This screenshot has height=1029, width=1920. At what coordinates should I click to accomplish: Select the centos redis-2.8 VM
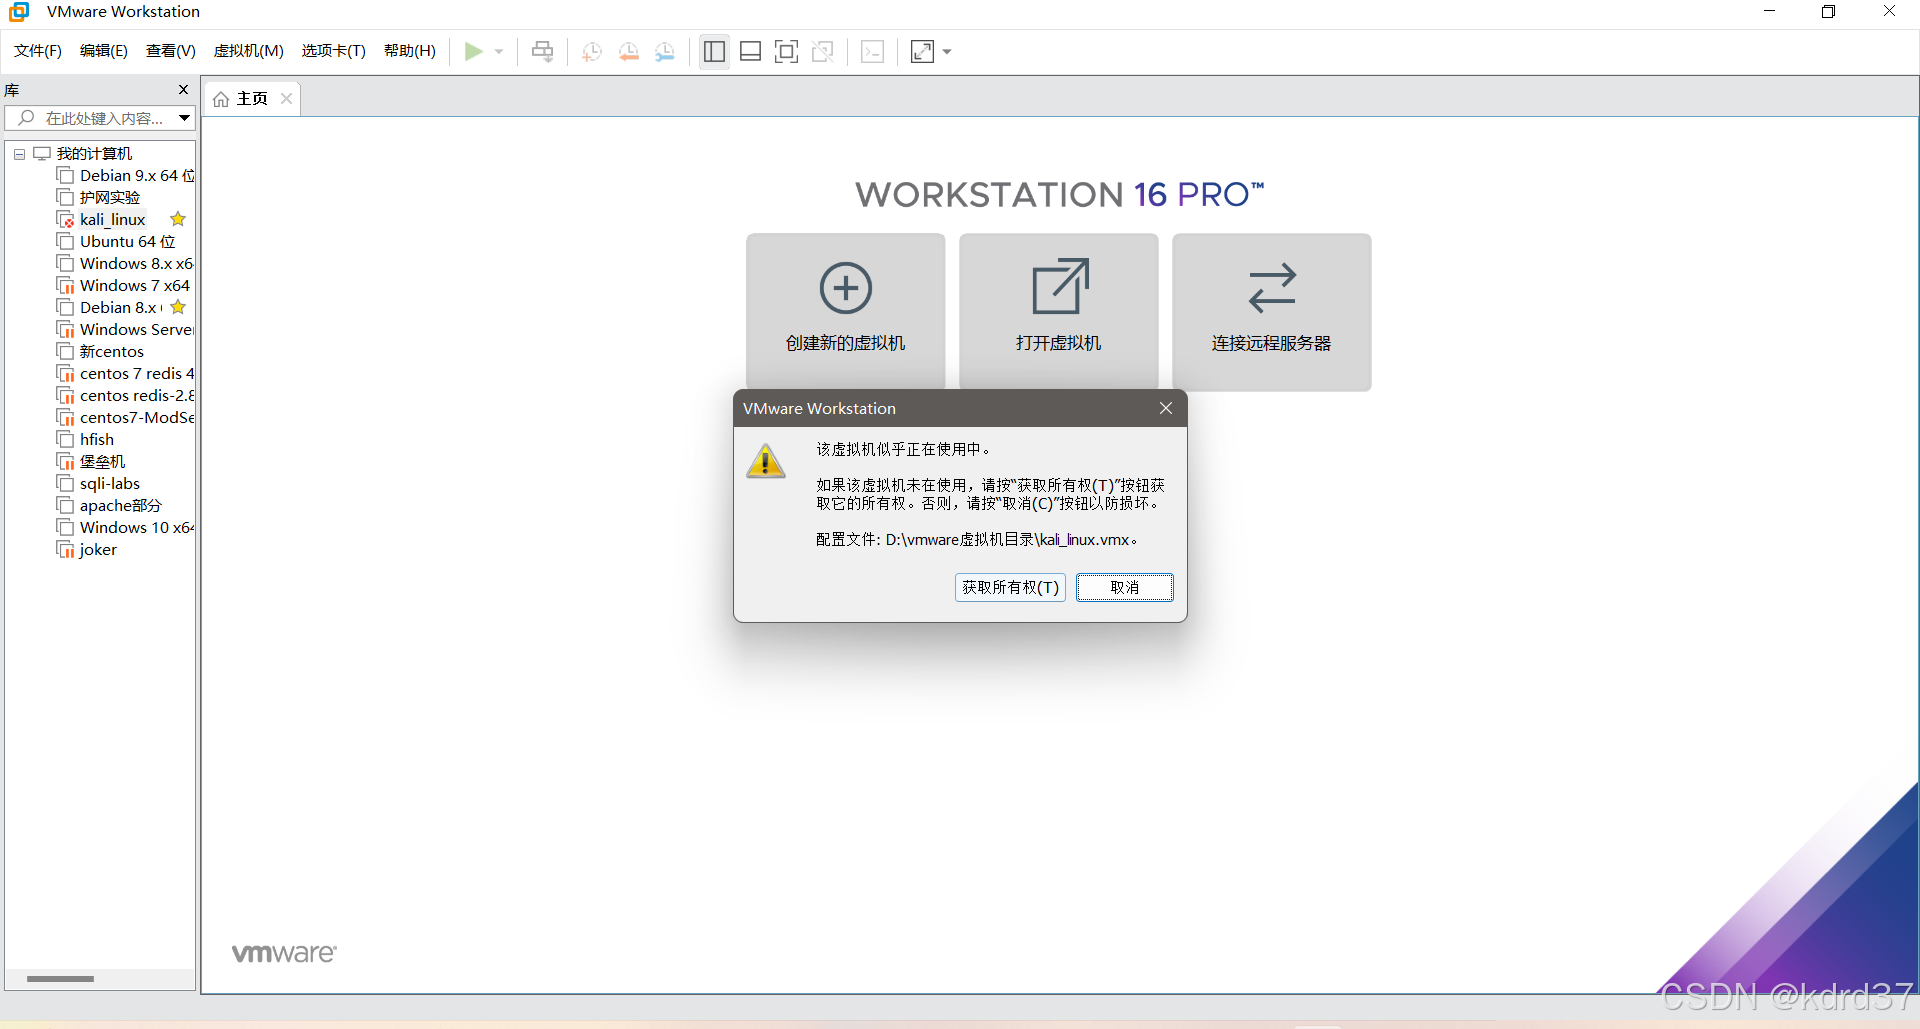[126, 395]
